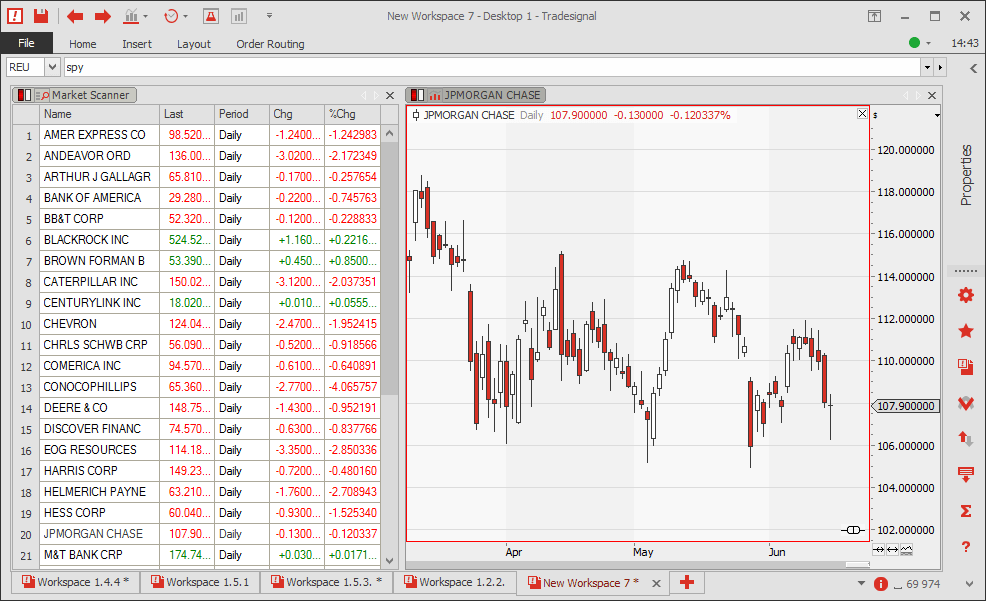The height and width of the screenshot is (601, 986).
Task: Open the workspace tab list dropdown
Action: point(861,583)
